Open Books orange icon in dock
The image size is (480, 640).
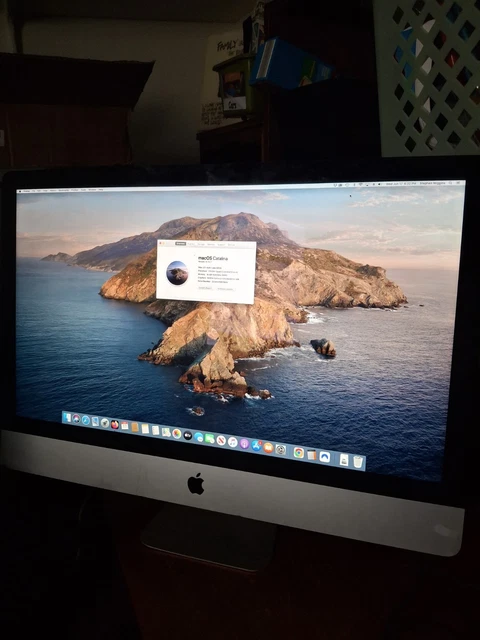pos(269,448)
